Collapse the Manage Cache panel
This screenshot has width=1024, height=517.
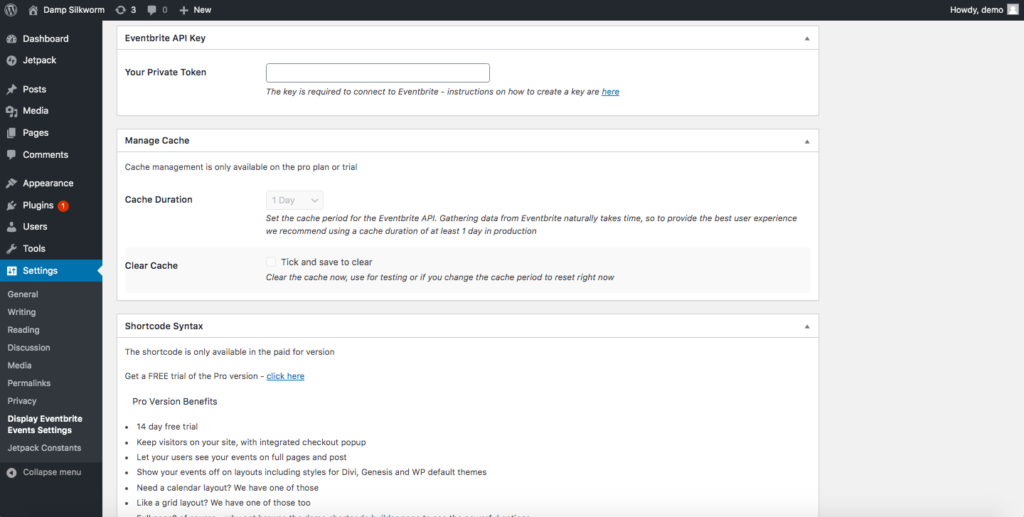click(x=807, y=141)
